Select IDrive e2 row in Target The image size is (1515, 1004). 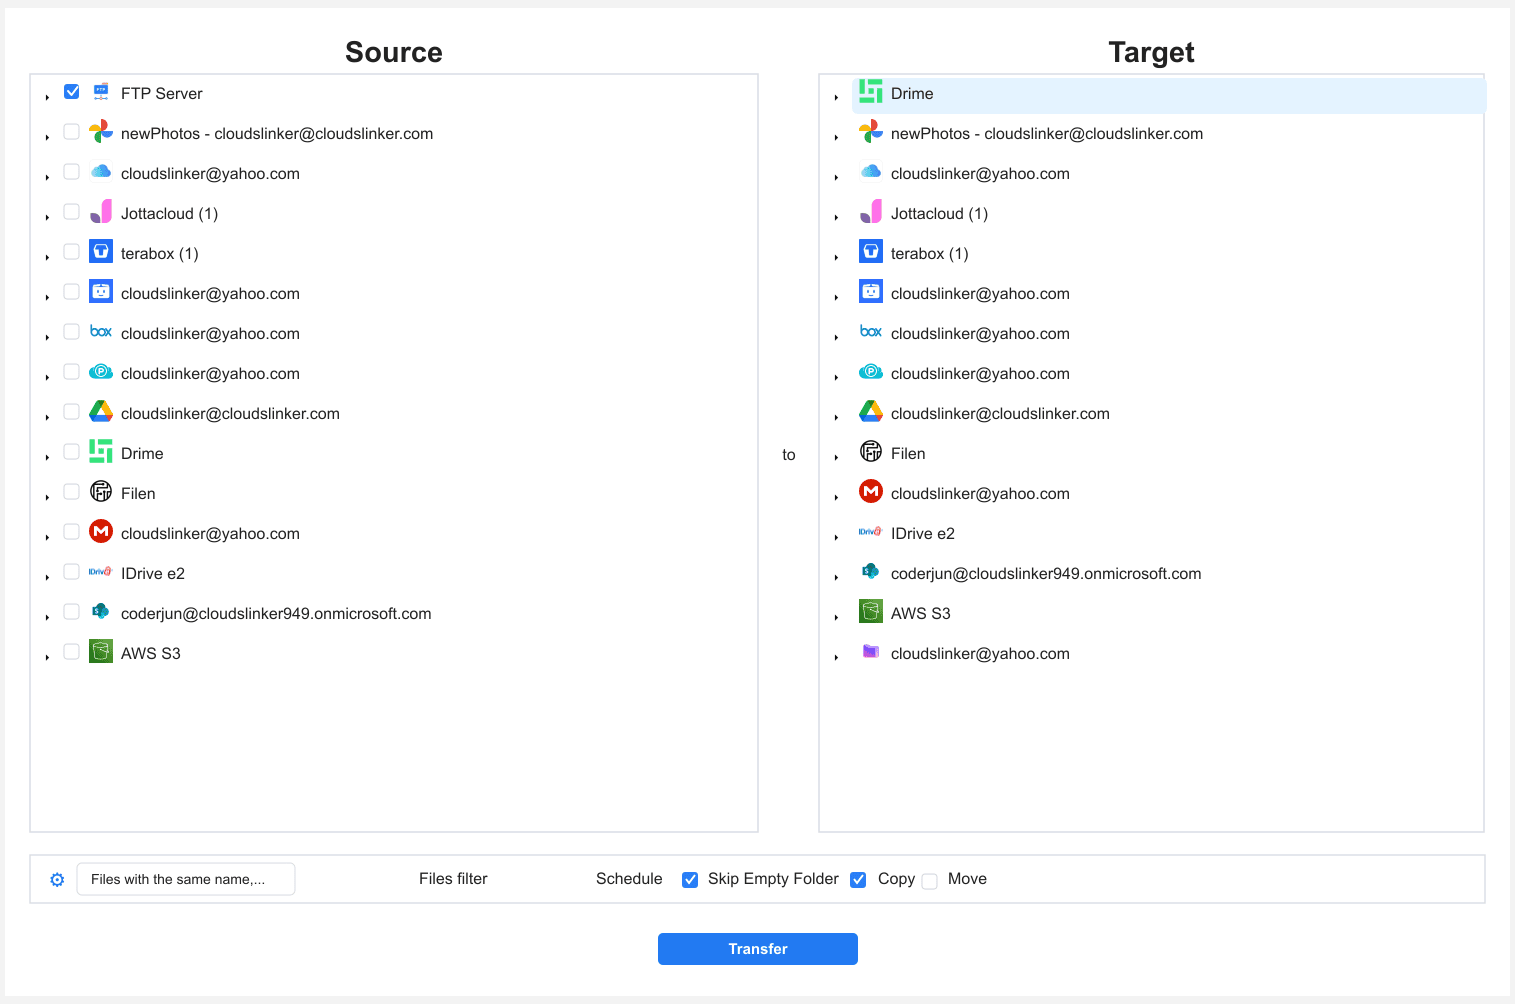click(1169, 534)
